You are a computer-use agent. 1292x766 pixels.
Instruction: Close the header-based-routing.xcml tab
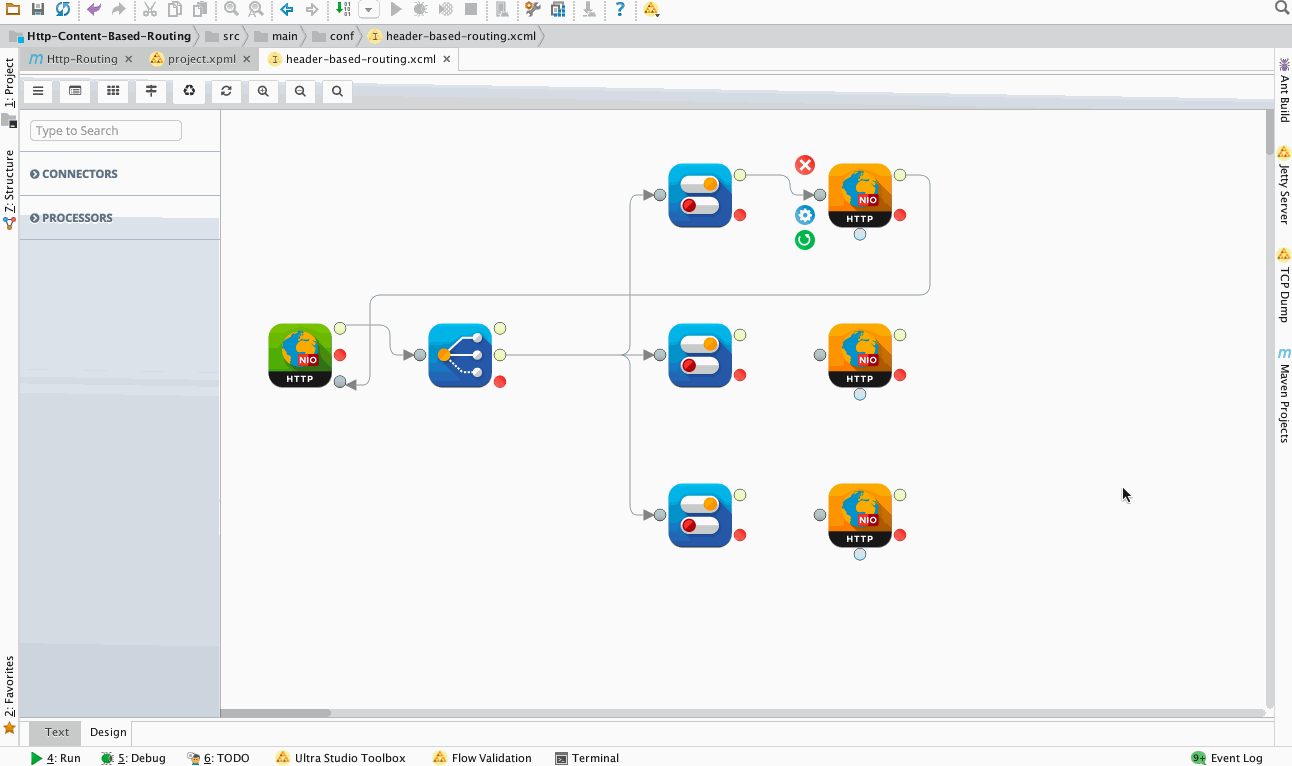(x=447, y=59)
